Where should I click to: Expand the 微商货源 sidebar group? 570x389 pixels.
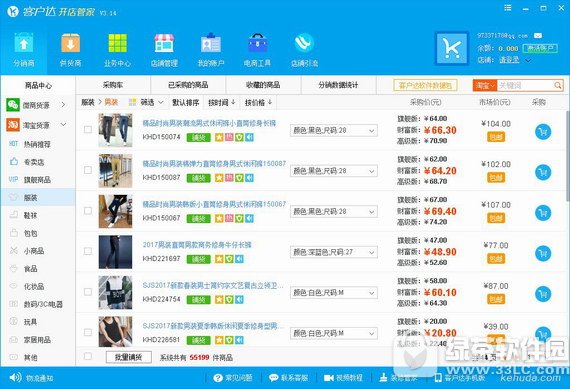coord(63,105)
